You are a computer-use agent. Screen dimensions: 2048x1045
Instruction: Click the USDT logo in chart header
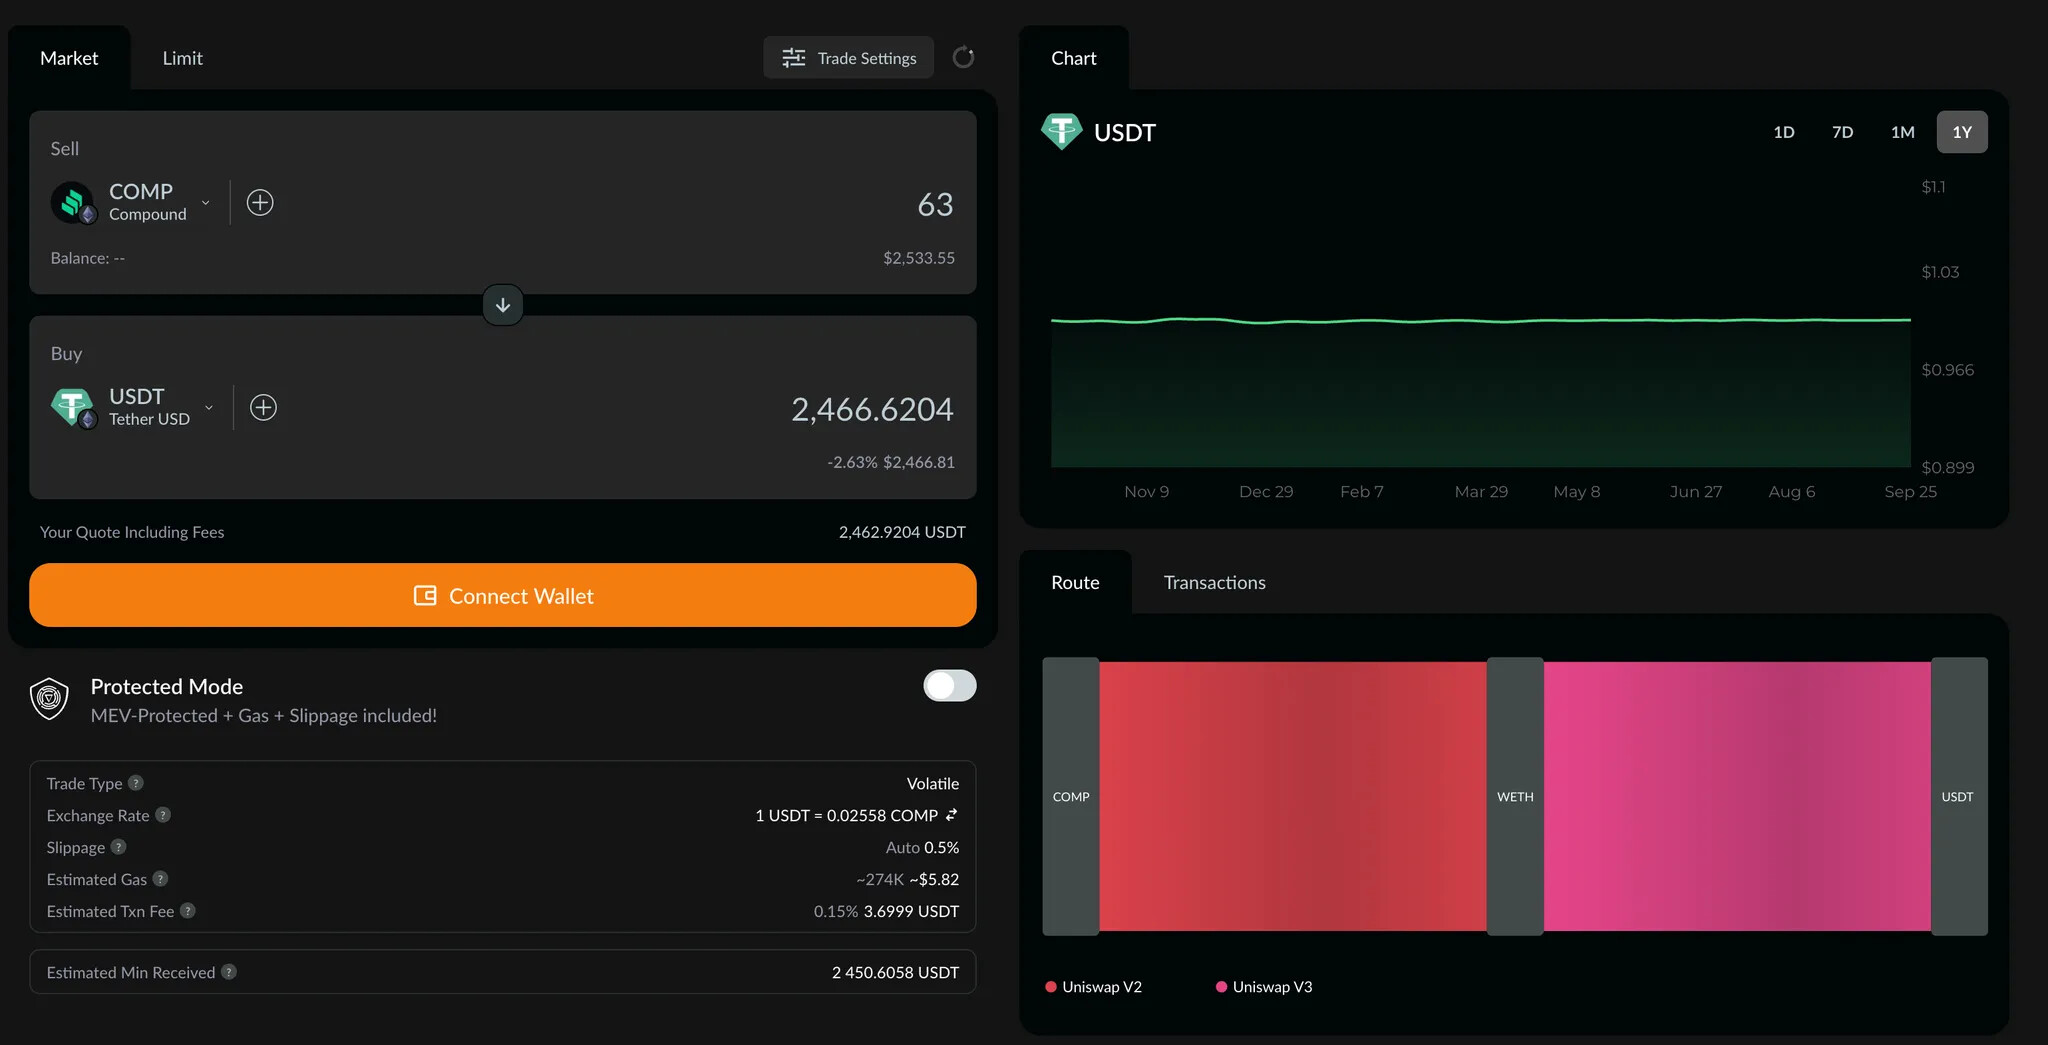1062,131
